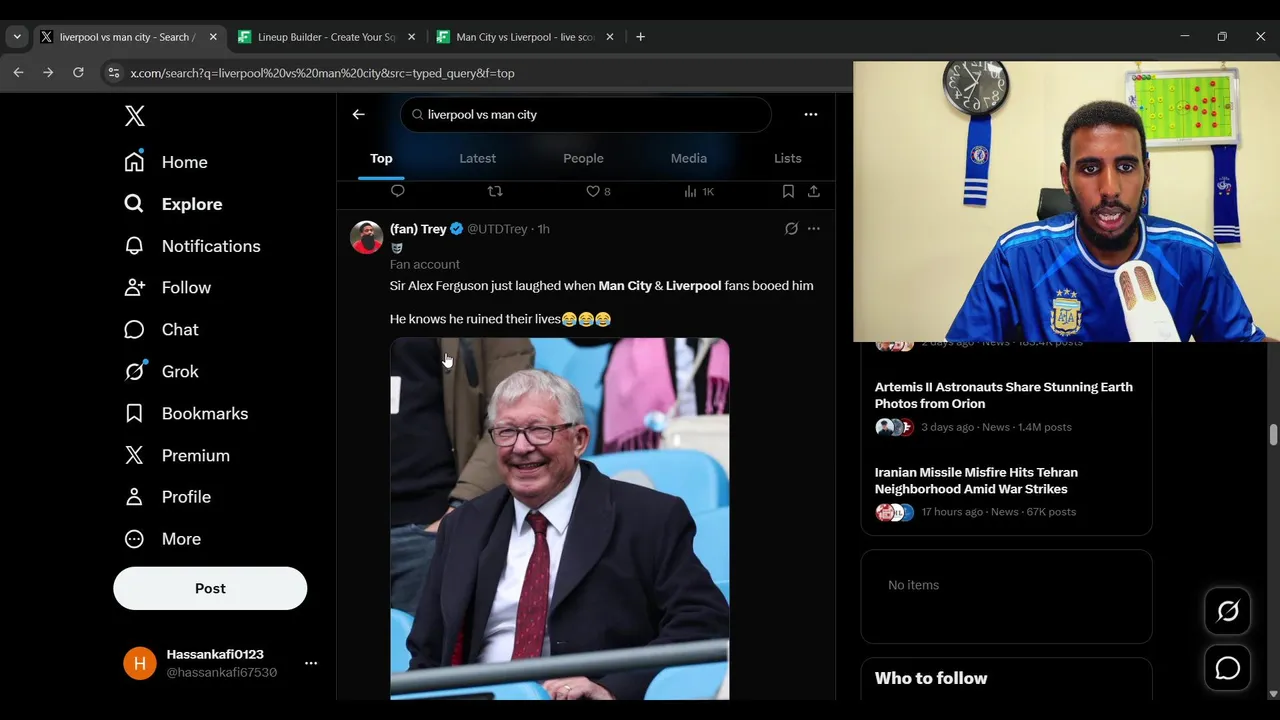Go forward in browser history
Image resolution: width=1280 pixels, height=720 pixels.
click(x=48, y=73)
